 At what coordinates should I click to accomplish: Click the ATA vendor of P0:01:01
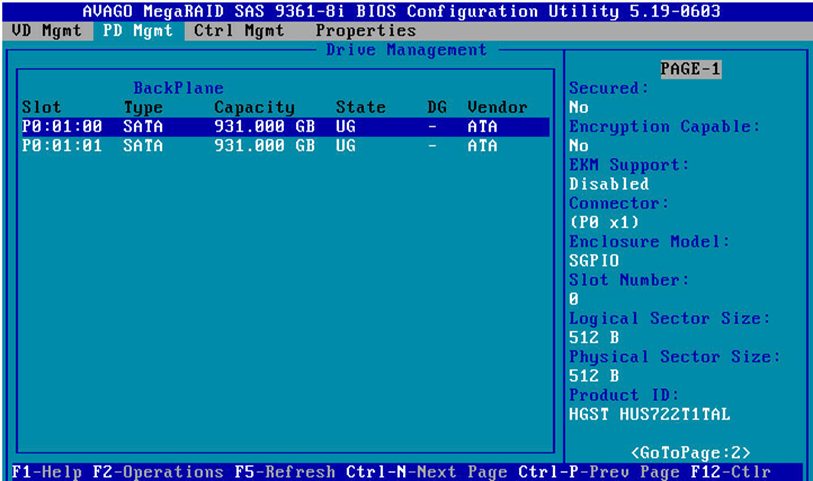click(x=482, y=146)
